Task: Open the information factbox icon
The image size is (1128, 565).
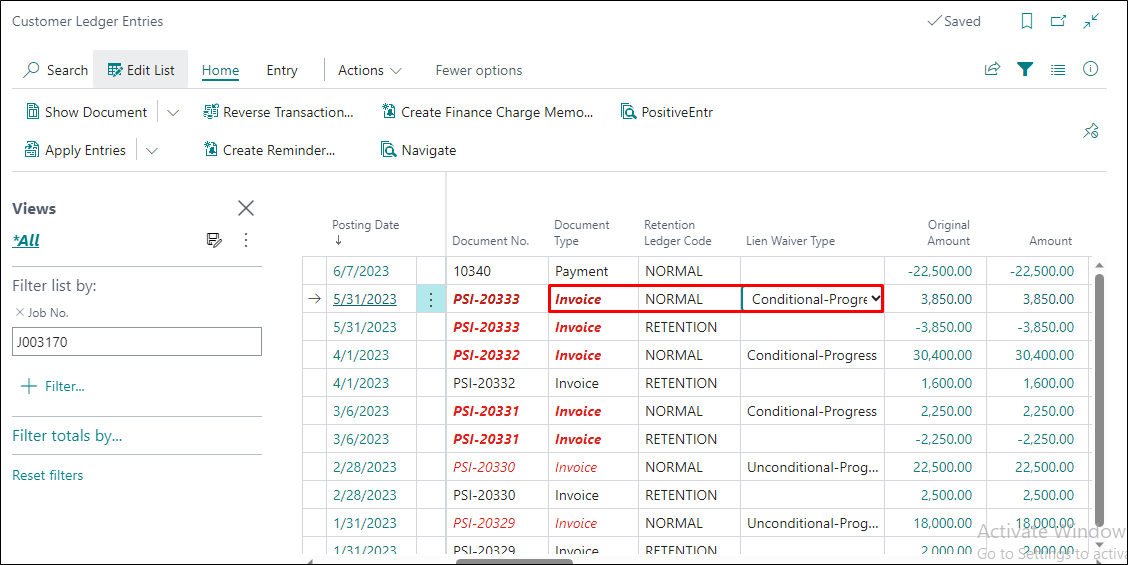Action: [1091, 69]
